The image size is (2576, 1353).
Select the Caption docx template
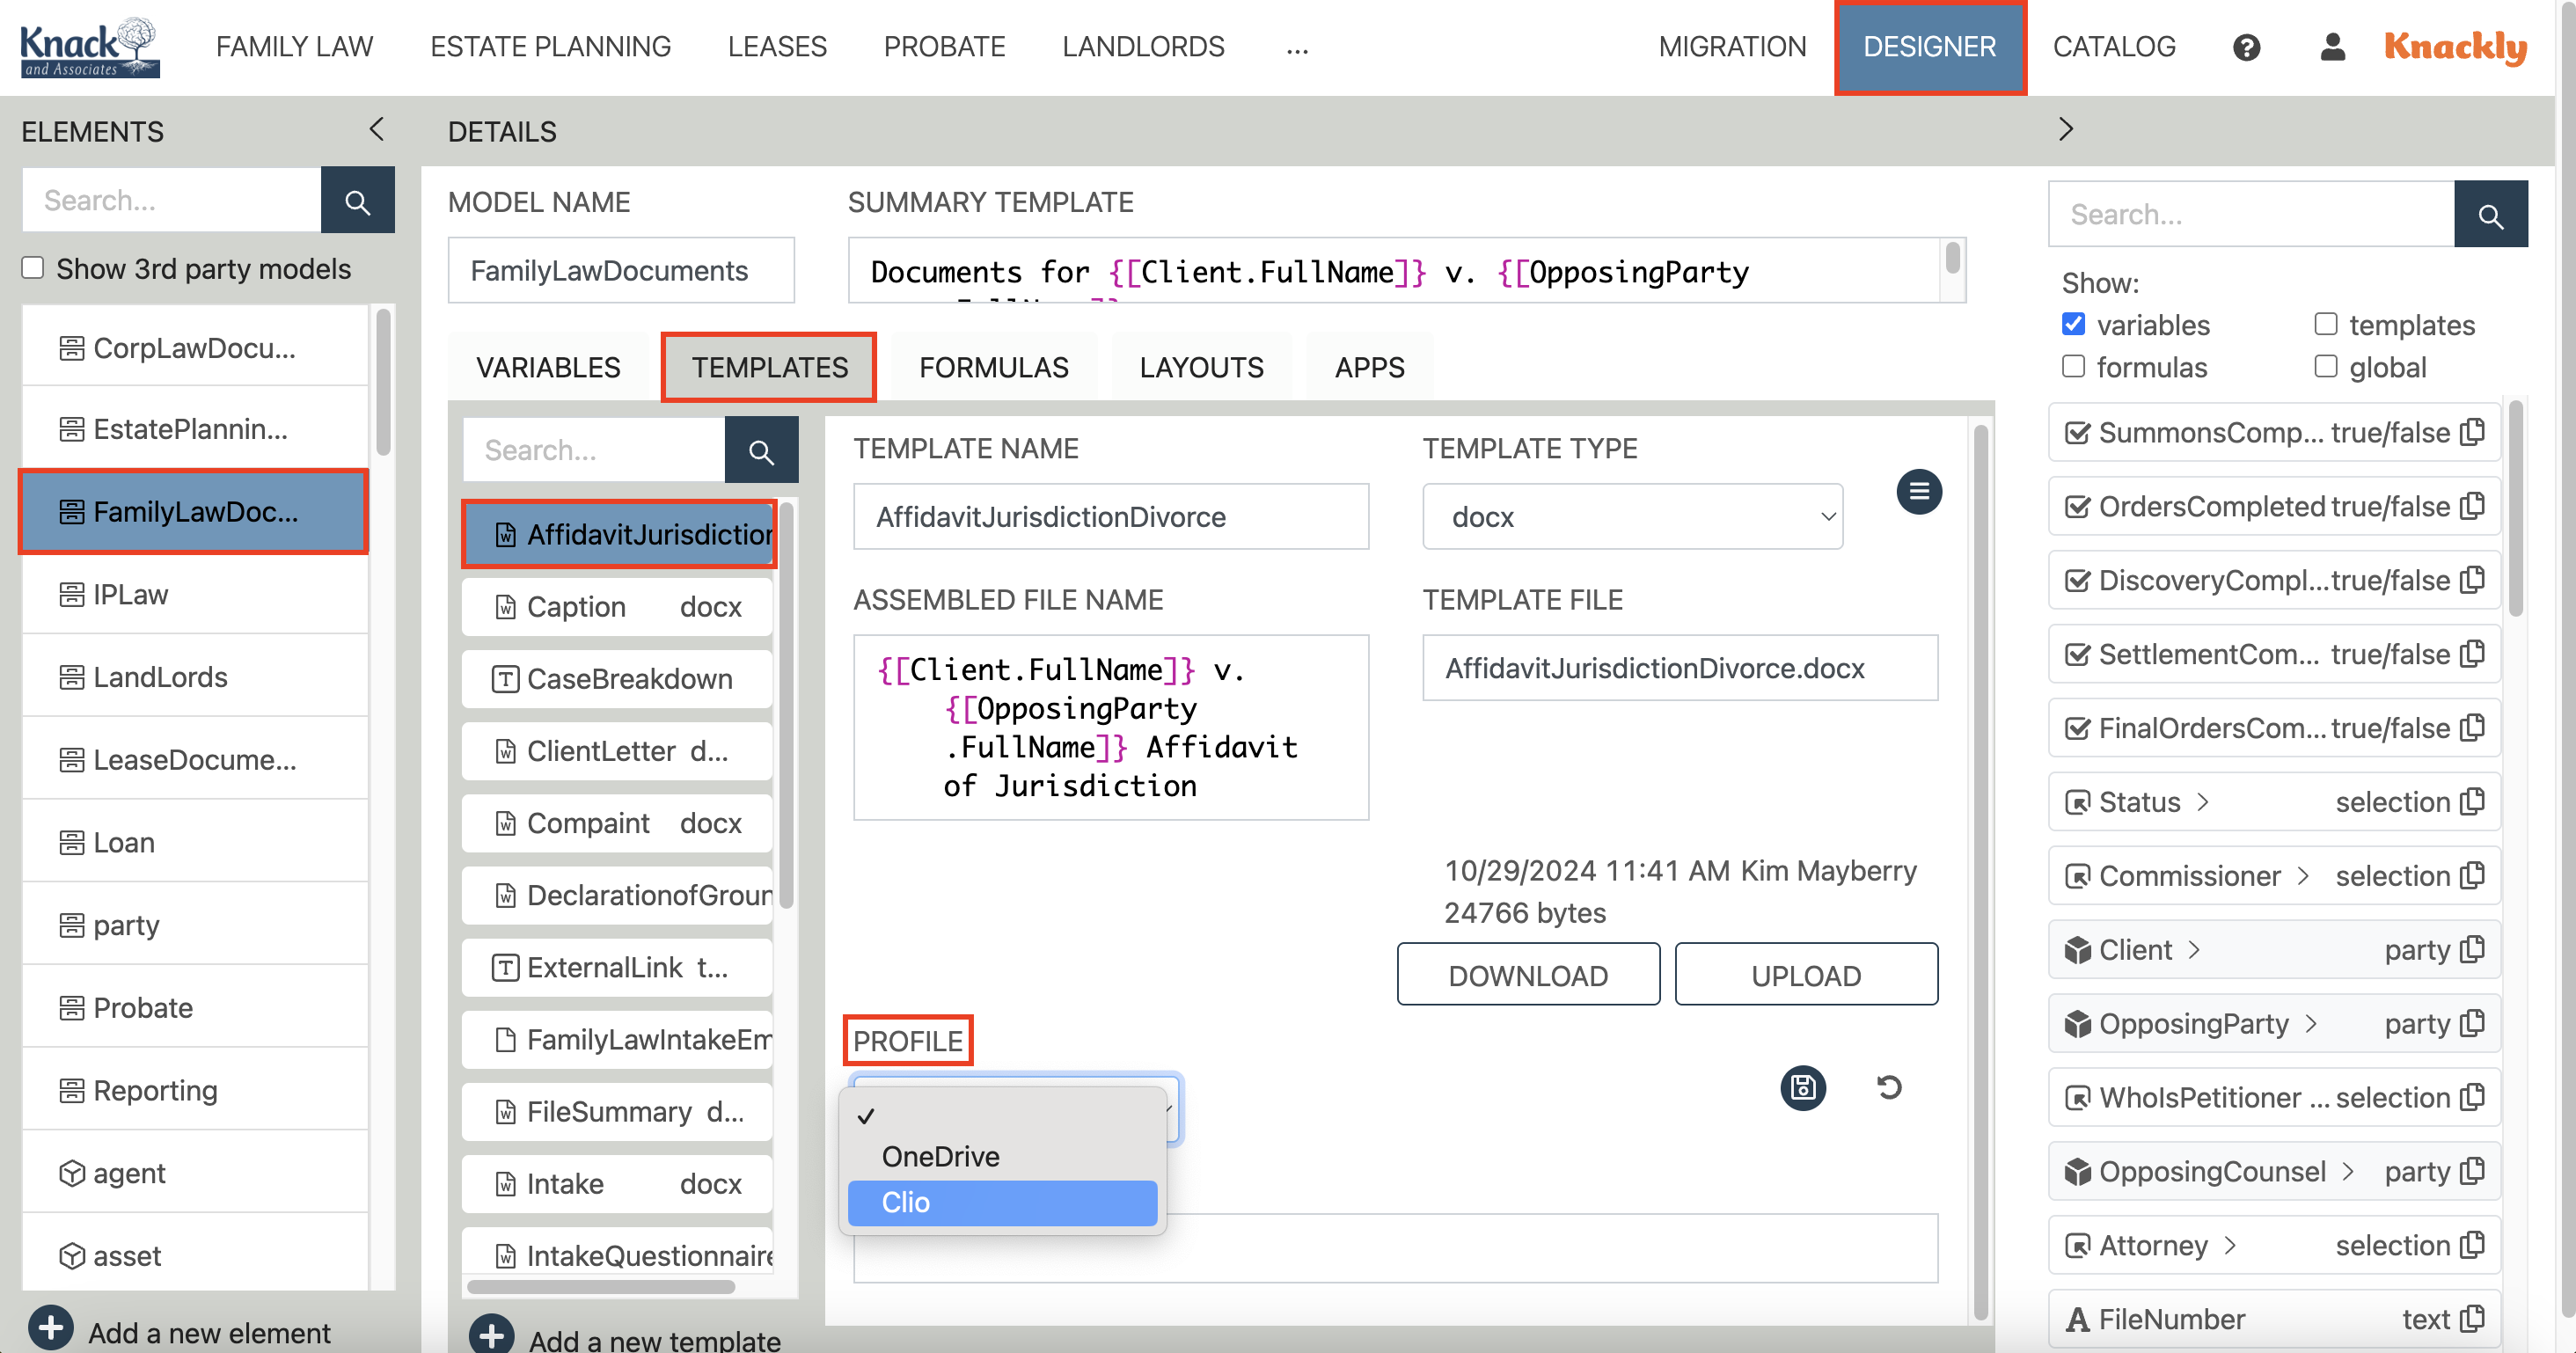(x=616, y=607)
